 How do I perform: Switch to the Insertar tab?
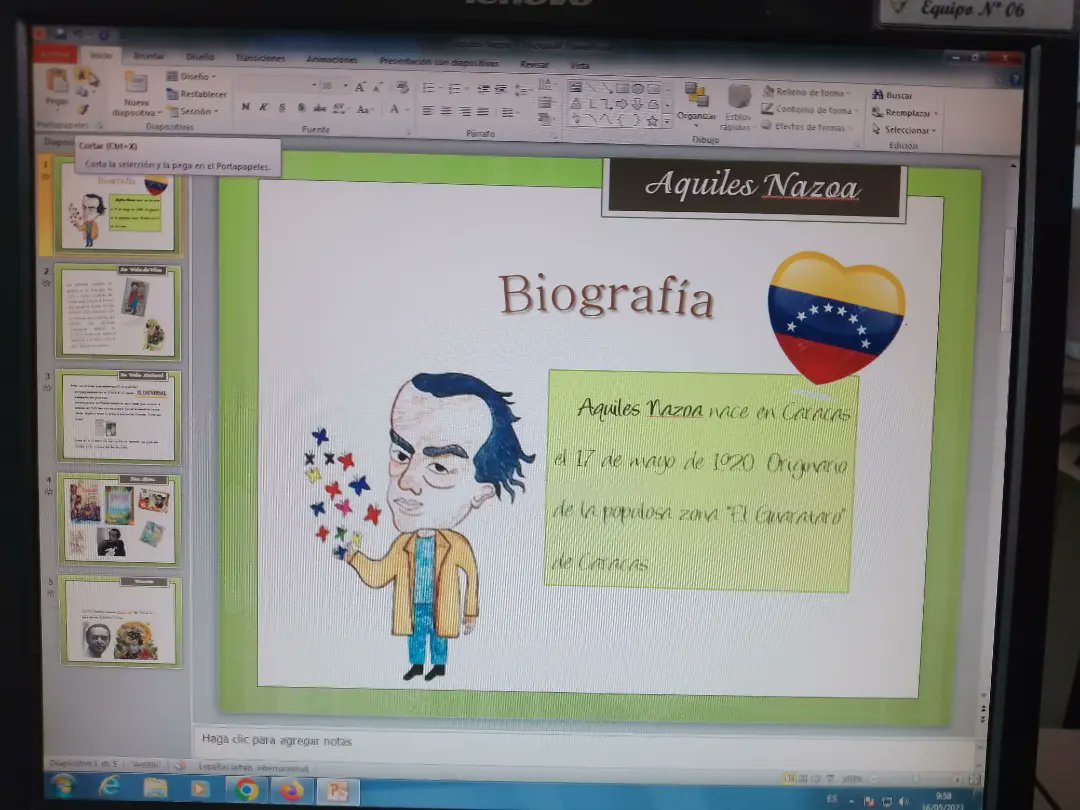[x=149, y=56]
